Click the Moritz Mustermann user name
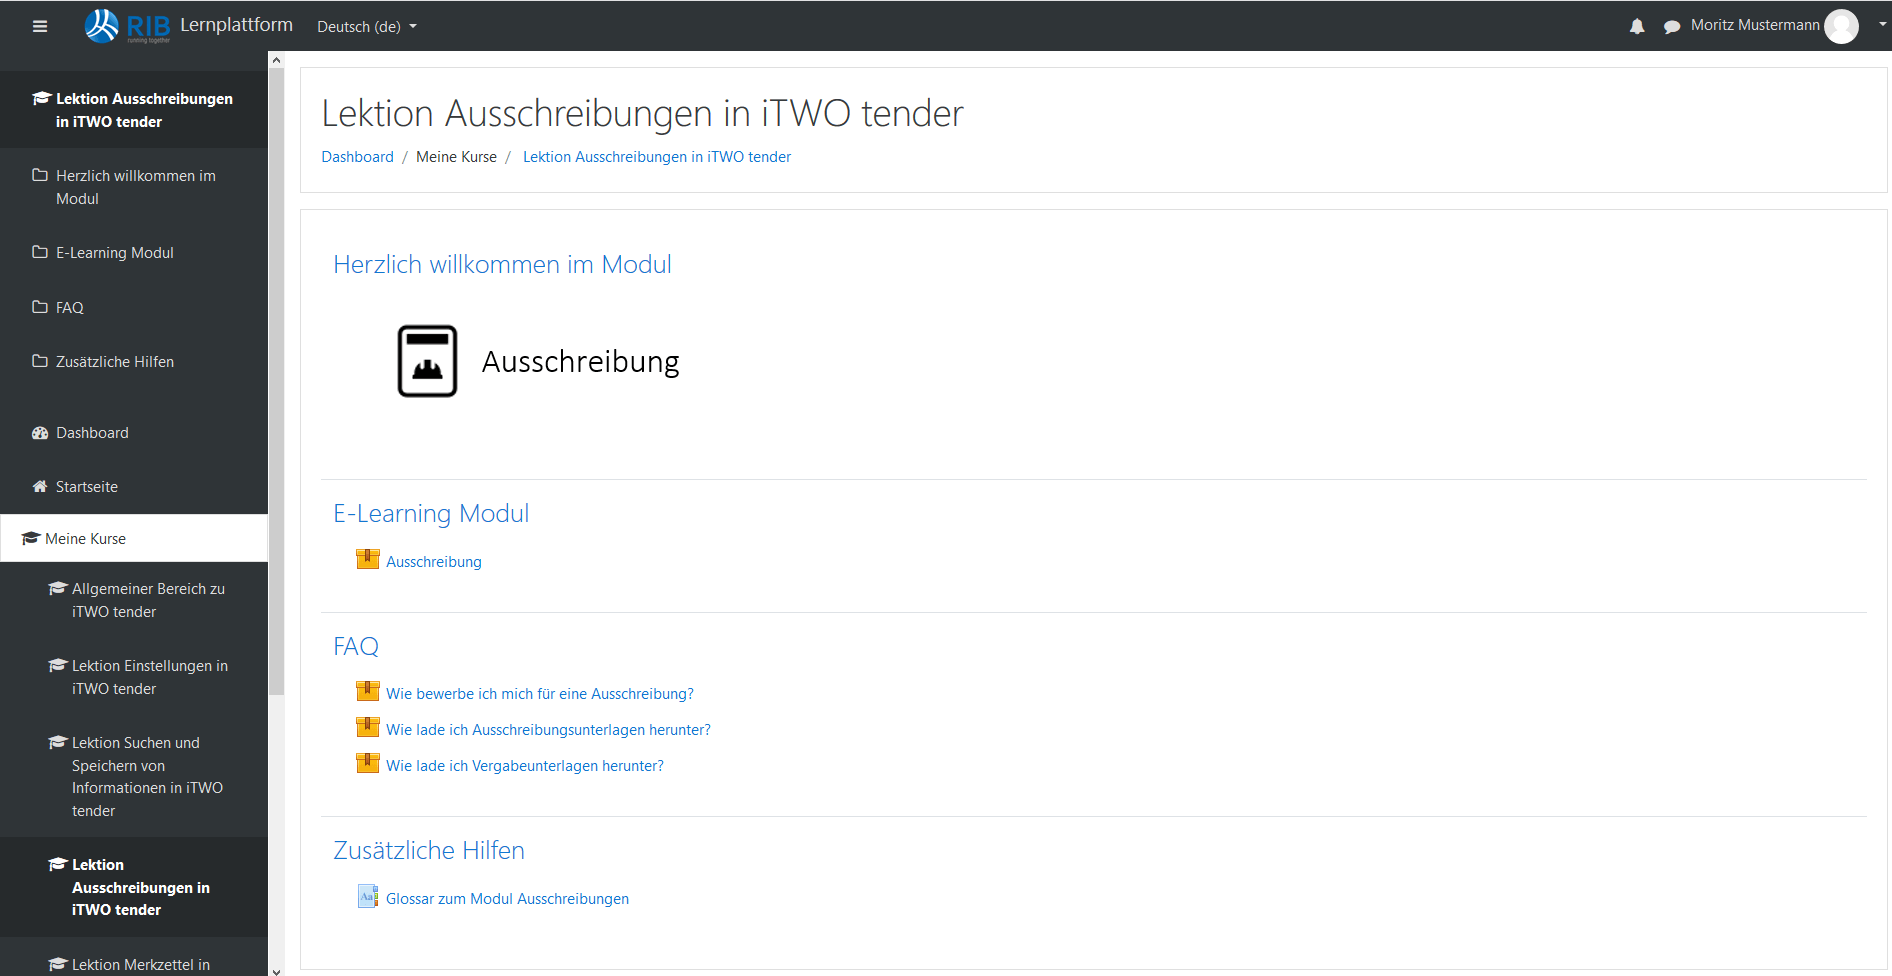The image size is (1892, 976). [x=1755, y=25]
